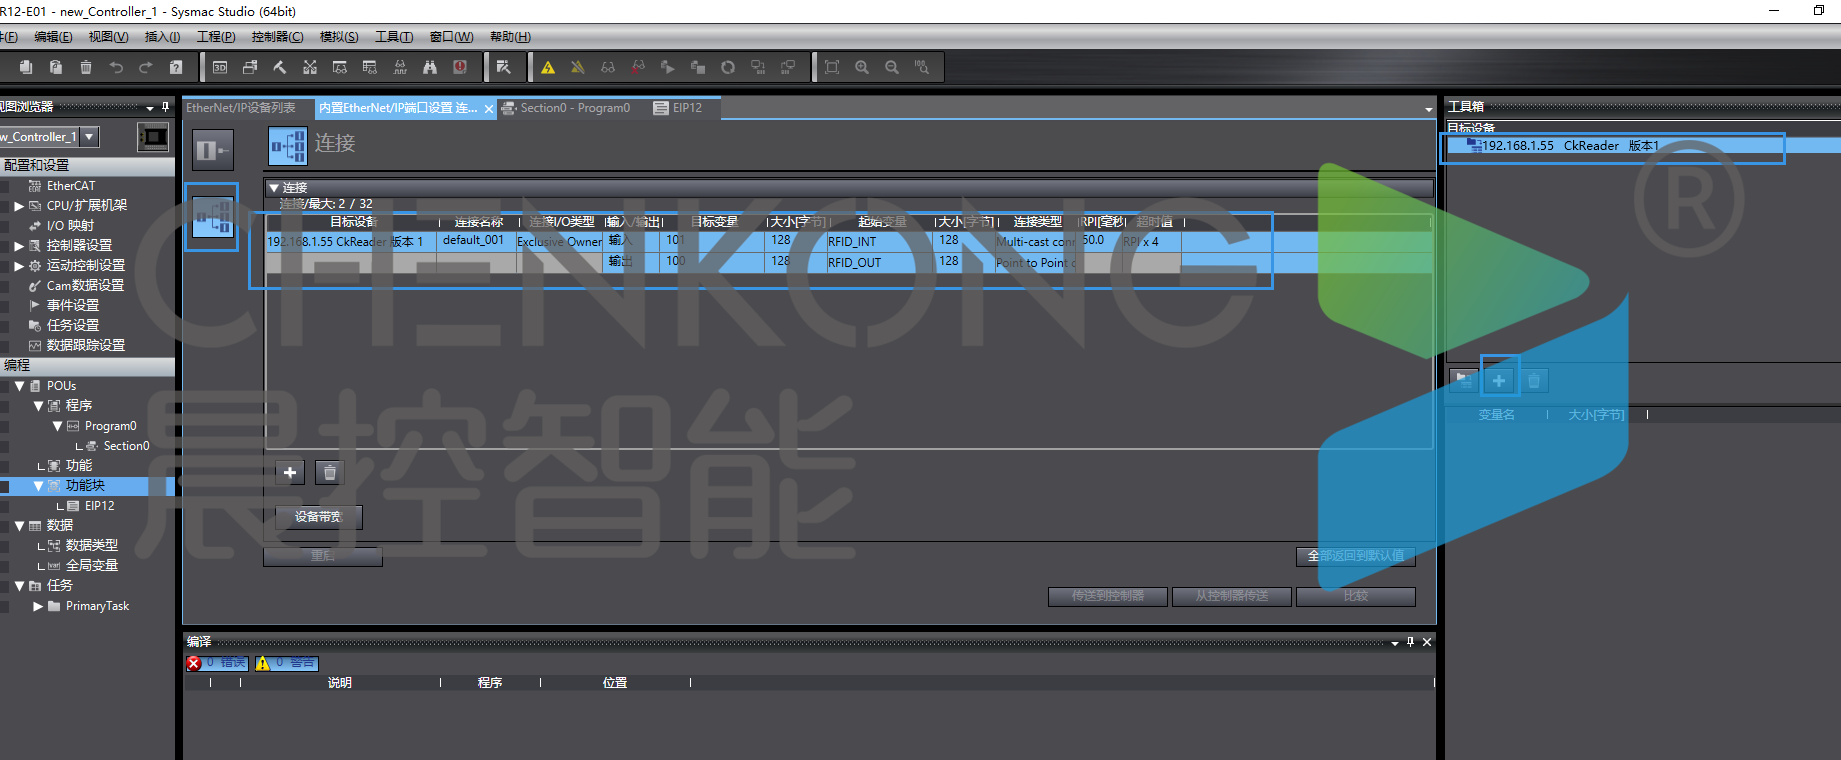This screenshot has width=1841, height=760.
Task: Click the hammer build toolbar icon
Action: [x=280, y=67]
